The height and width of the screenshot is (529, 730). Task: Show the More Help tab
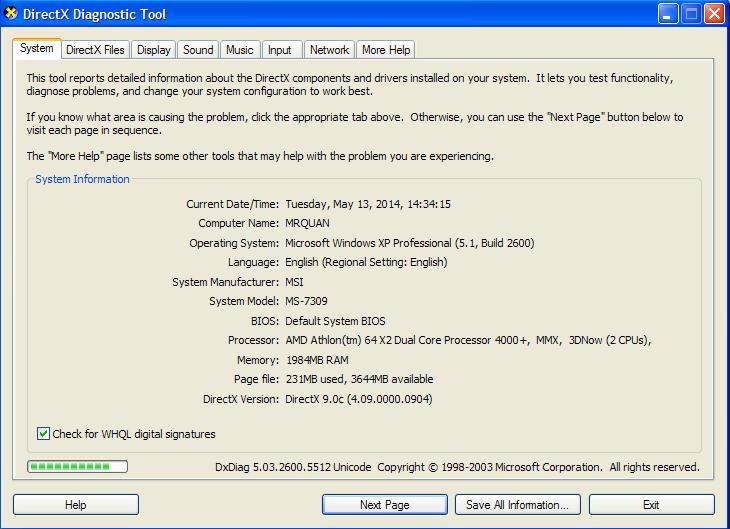pos(386,50)
